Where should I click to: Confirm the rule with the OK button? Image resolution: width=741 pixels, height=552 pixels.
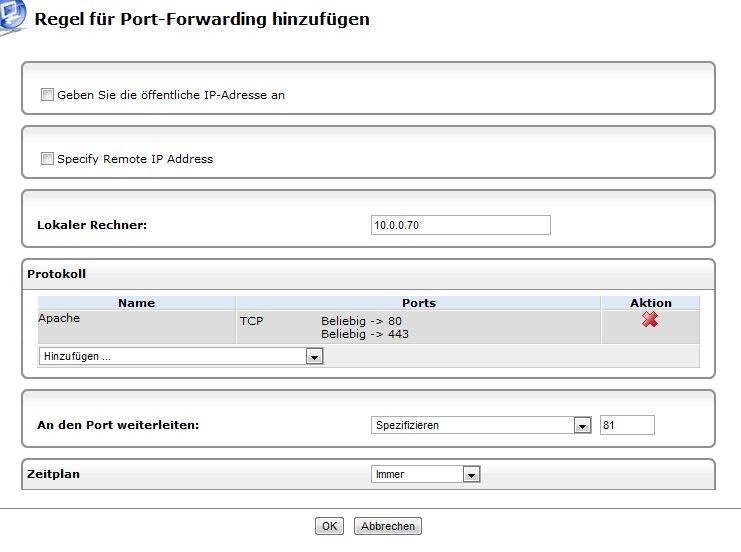[x=329, y=526]
